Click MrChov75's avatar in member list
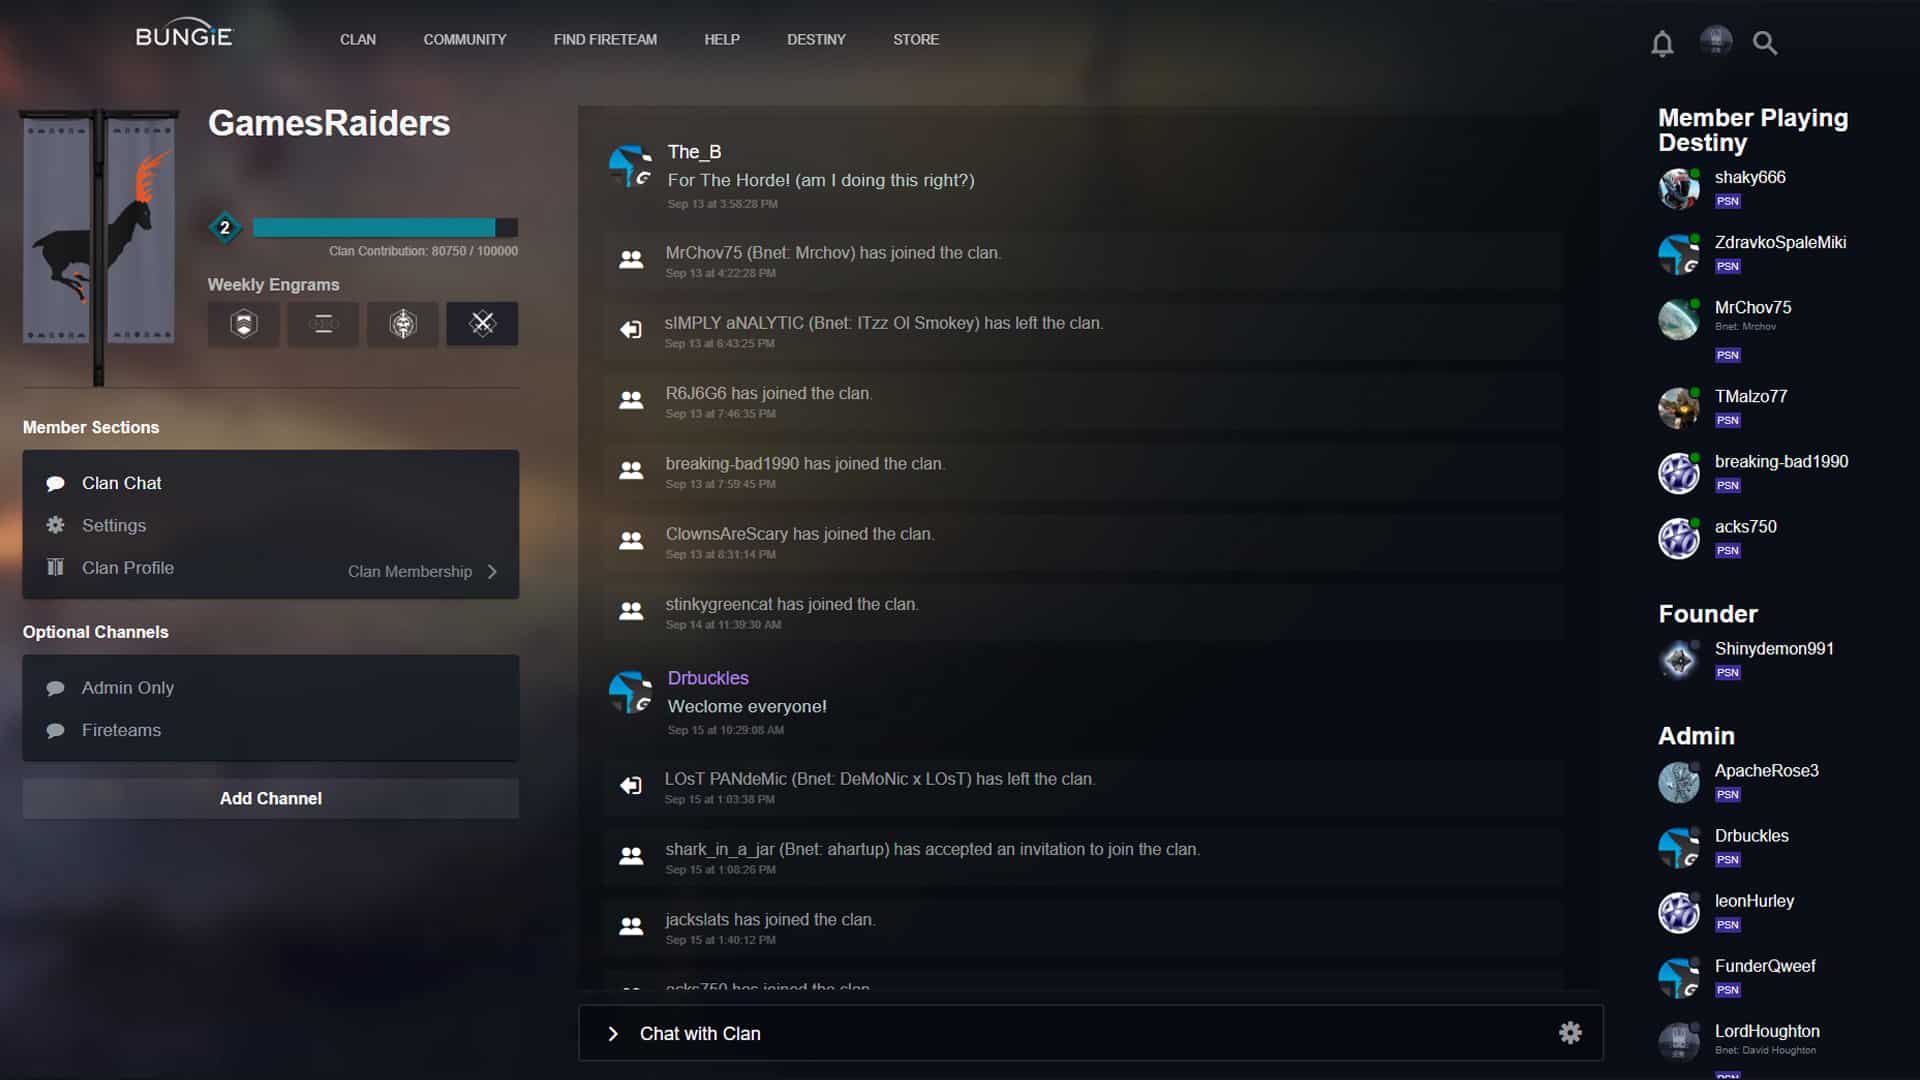The image size is (1920, 1080). [1679, 319]
